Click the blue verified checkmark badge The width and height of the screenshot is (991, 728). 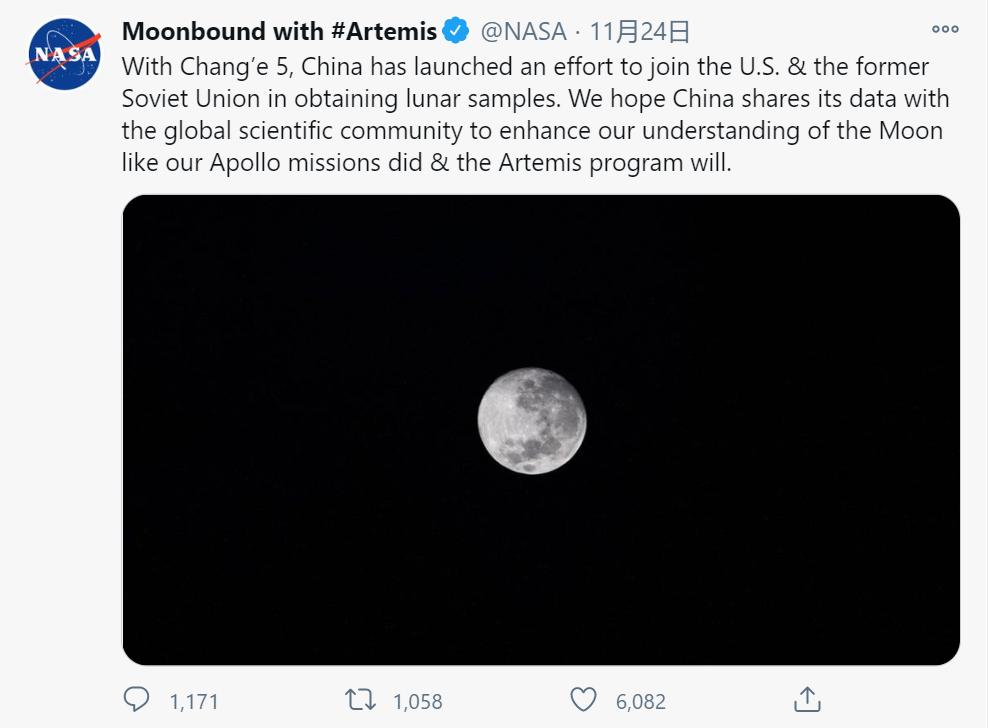click(456, 32)
